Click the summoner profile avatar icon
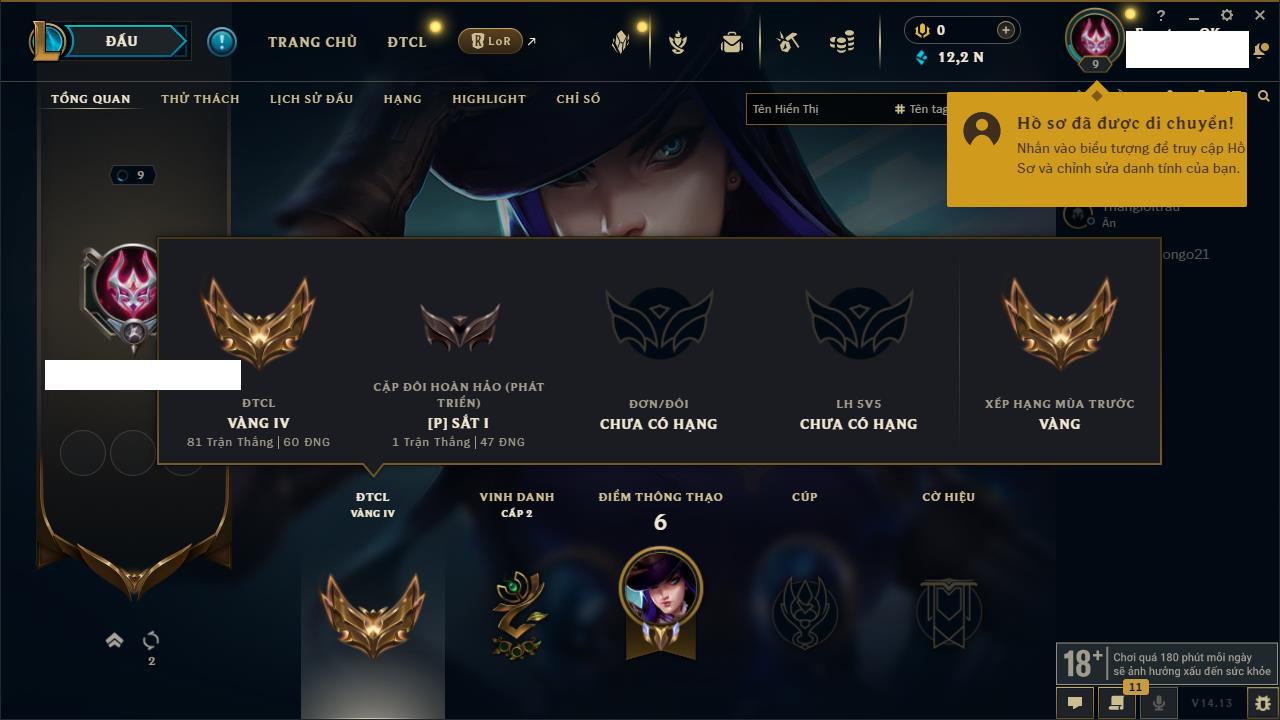Image resolution: width=1280 pixels, height=720 pixels. [x=1096, y=38]
